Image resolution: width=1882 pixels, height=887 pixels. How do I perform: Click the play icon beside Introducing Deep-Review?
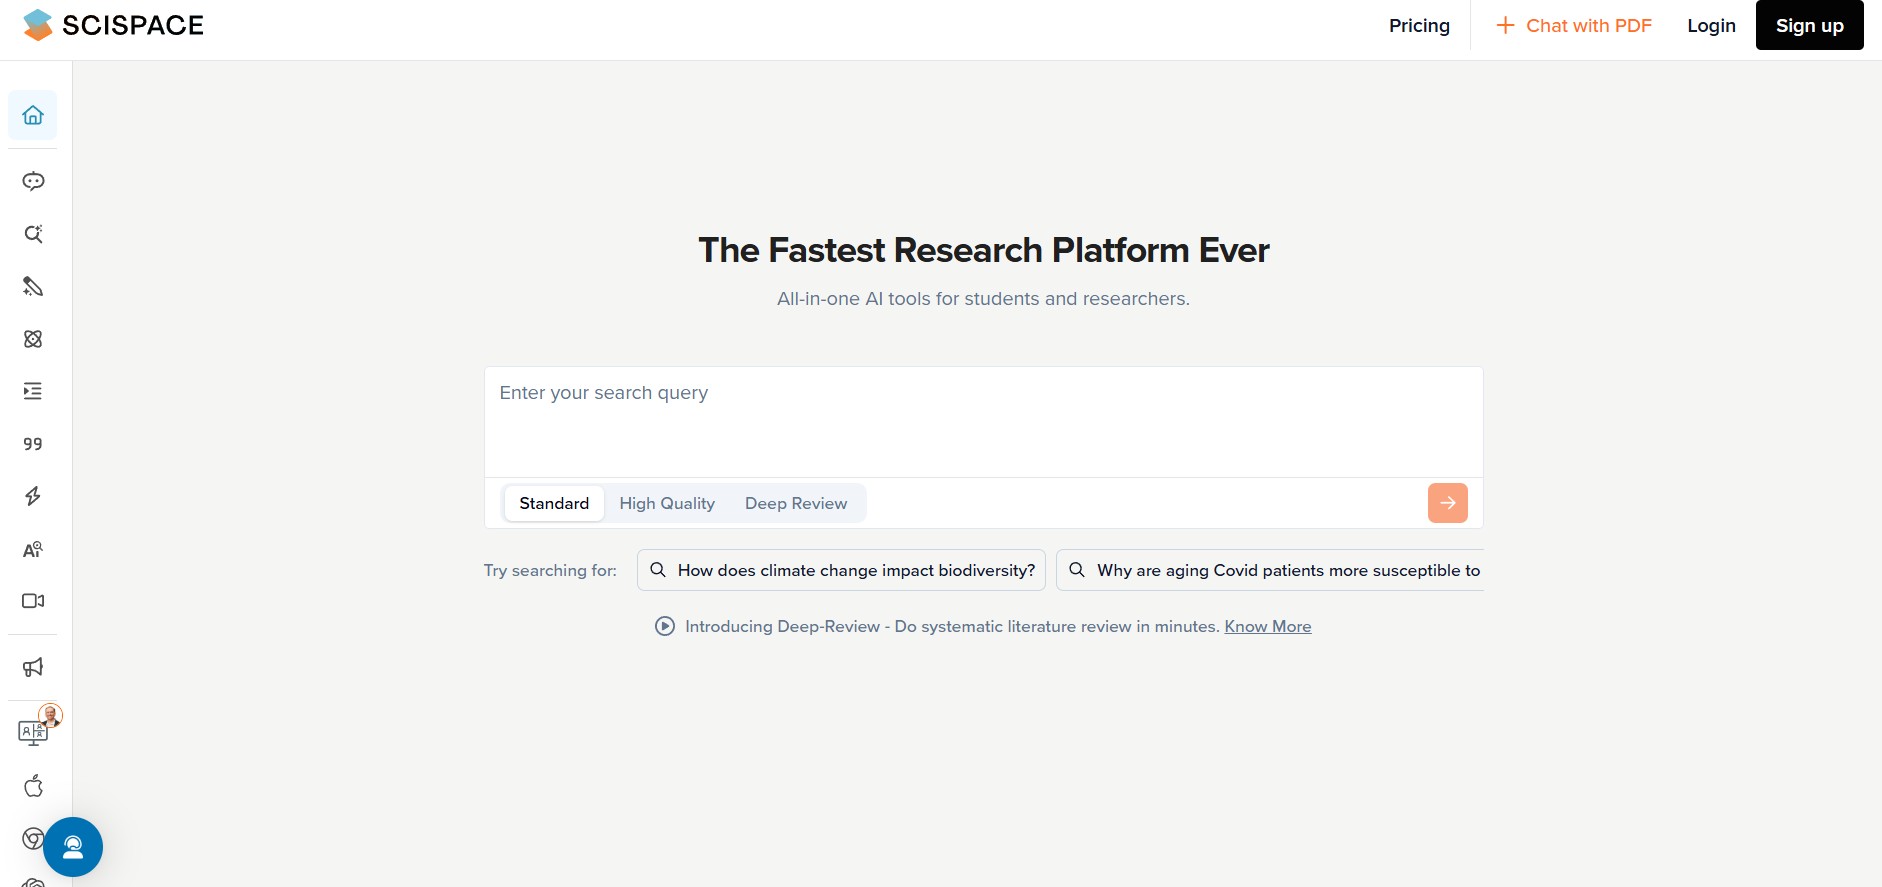(x=665, y=626)
